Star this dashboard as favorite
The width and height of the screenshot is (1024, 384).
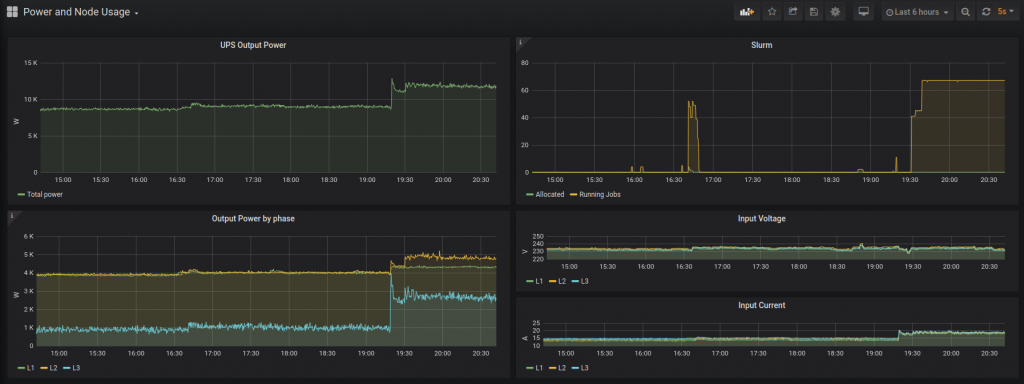coord(772,12)
